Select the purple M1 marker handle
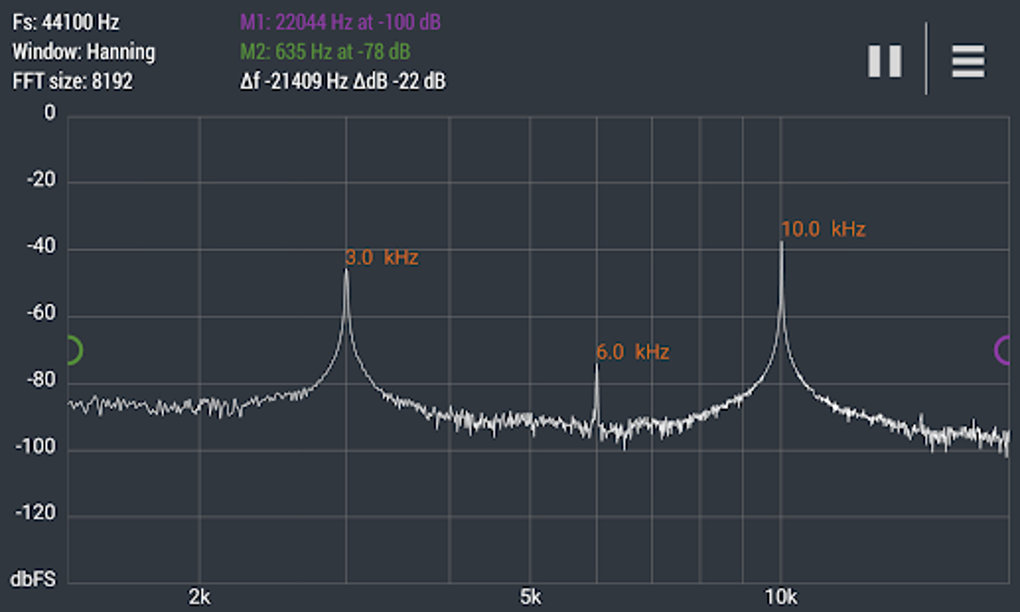 (x=1001, y=350)
